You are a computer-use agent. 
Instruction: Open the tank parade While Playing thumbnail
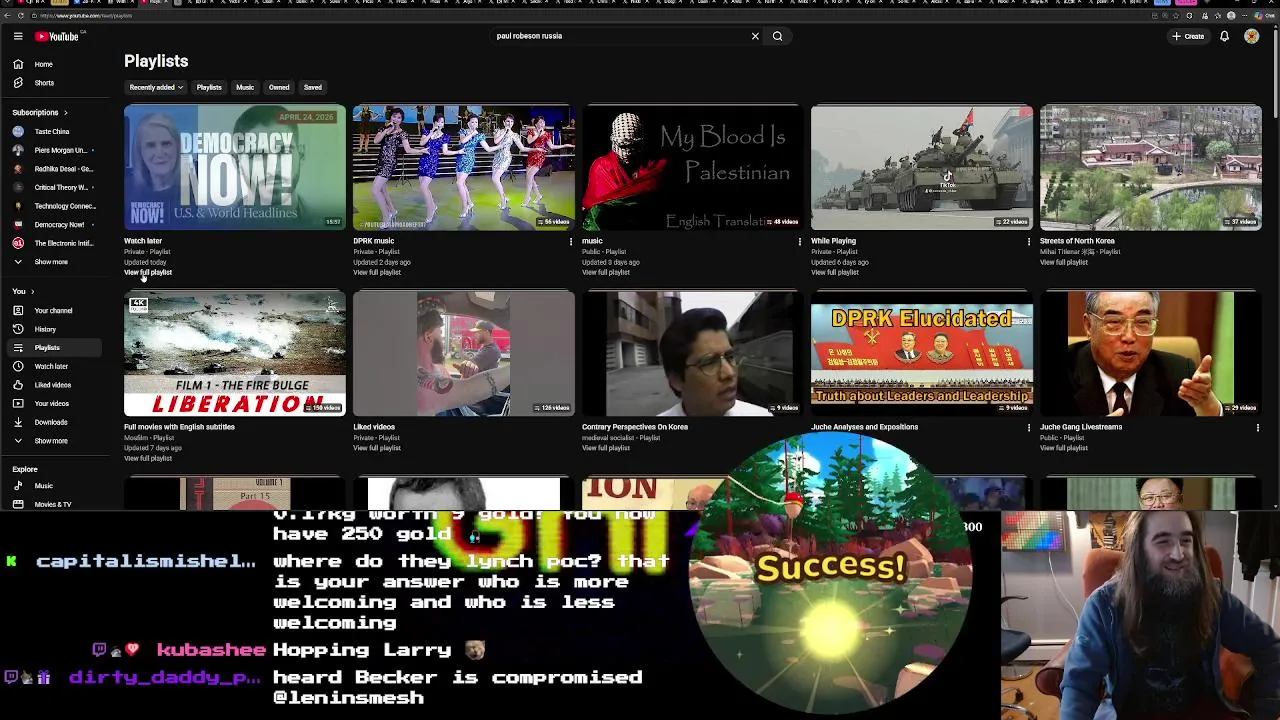(x=922, y=168)
